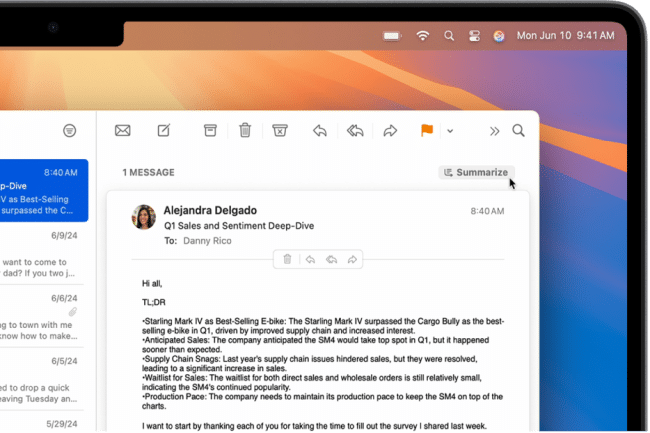650x433 pixels.
Task: Click Alejandra Delgado's avatar photo
Action: tap(144, 217)
